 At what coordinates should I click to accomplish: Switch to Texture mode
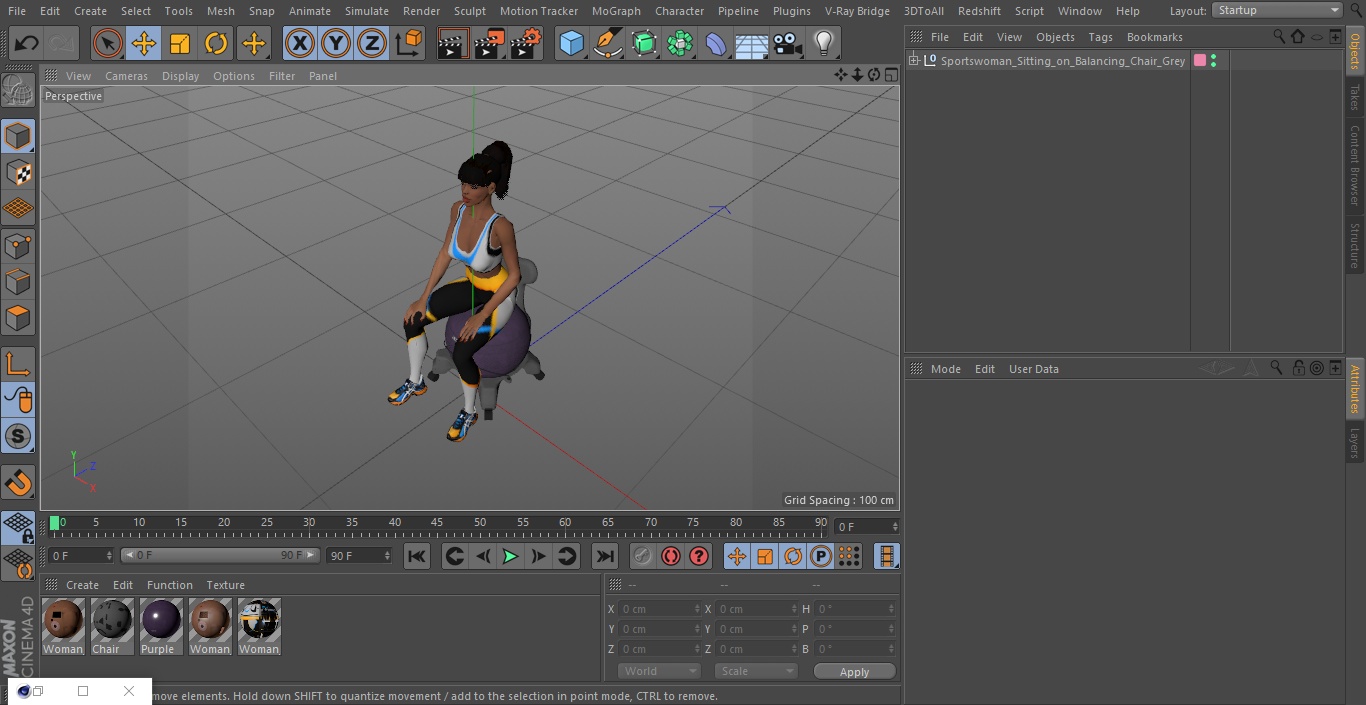tap(18, 172)
